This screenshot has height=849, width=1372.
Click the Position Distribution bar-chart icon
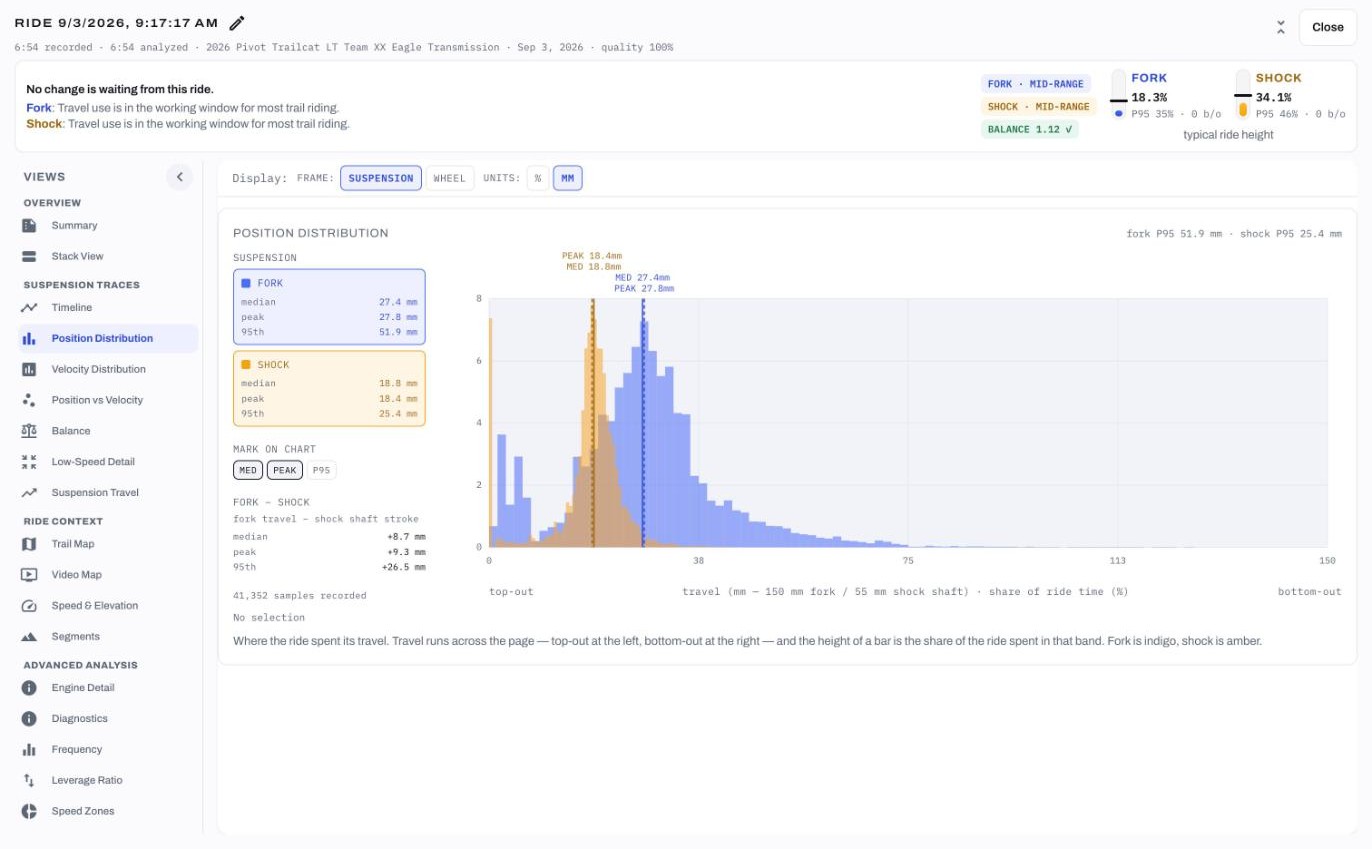click(x=29, y=339)
